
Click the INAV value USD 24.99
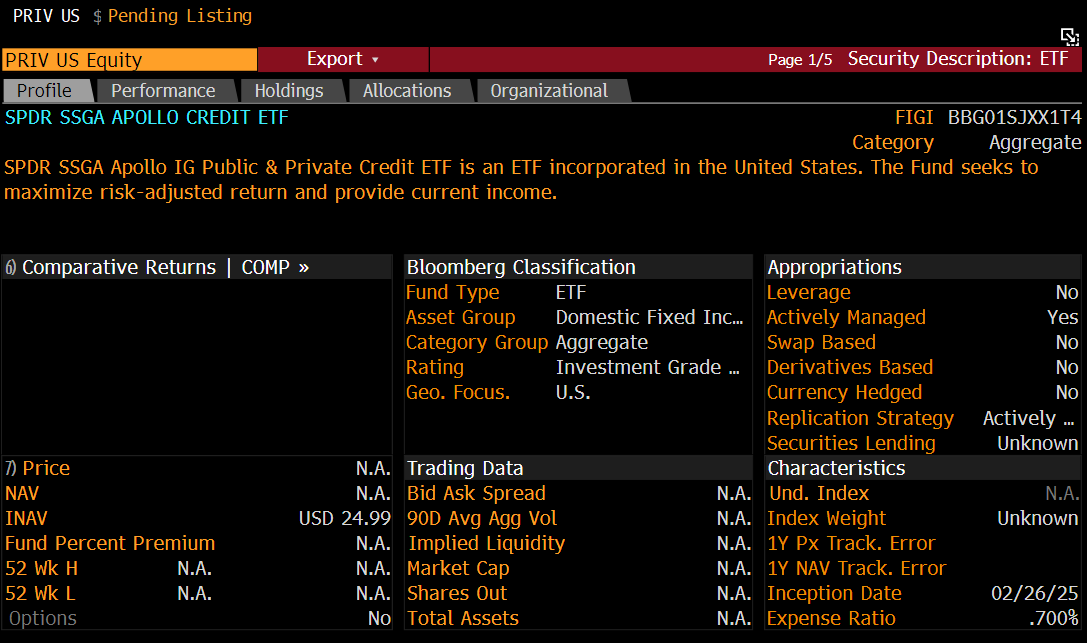coord(345,518)
